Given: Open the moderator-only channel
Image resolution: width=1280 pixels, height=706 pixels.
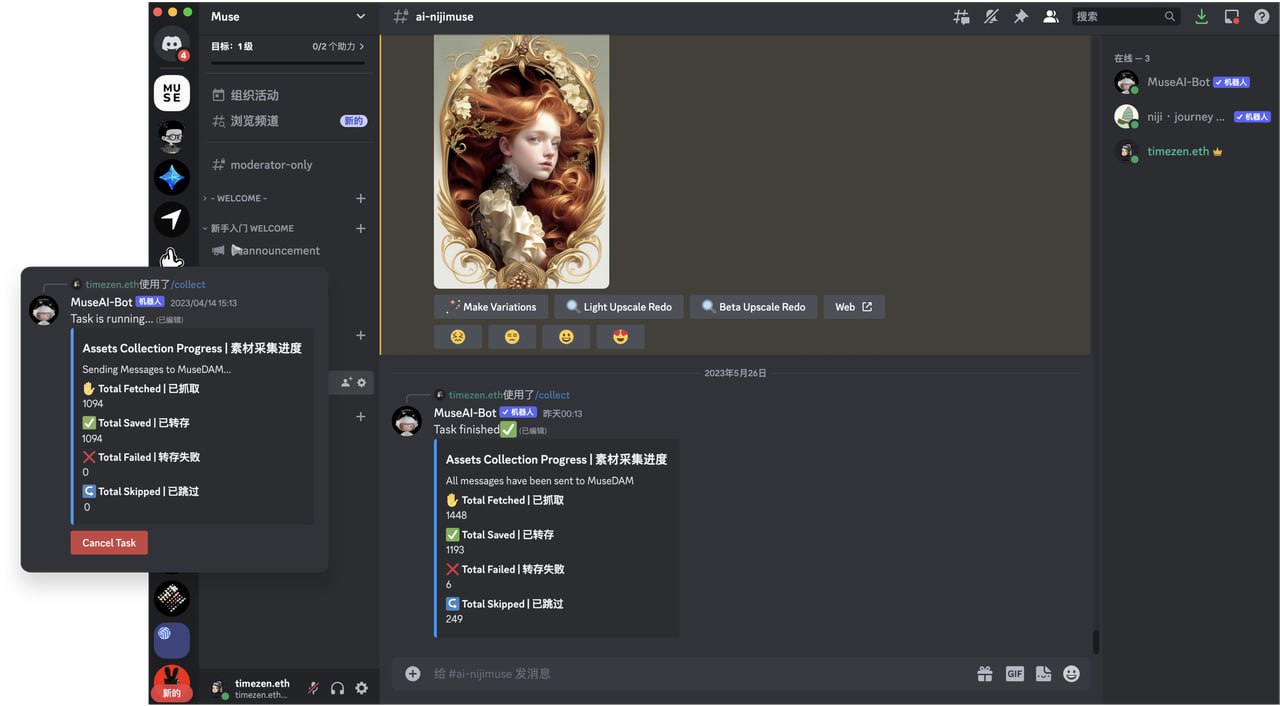Looking at the screenshot, I should [x=271, y=165].
